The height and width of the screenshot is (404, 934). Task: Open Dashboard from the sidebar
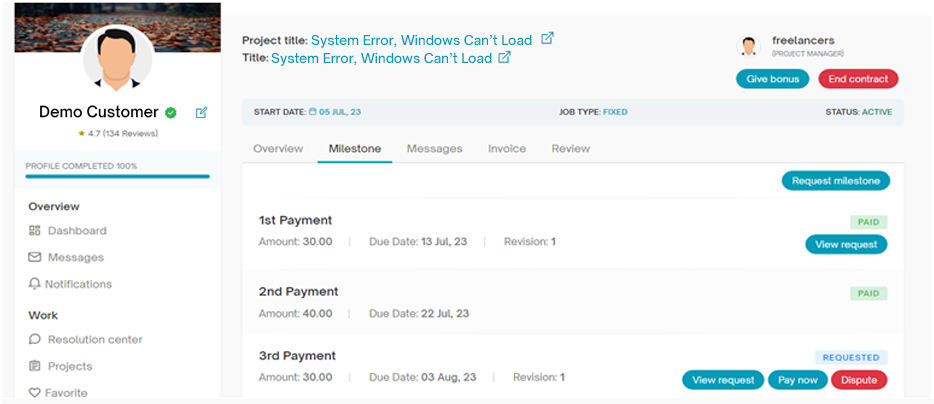76,231
